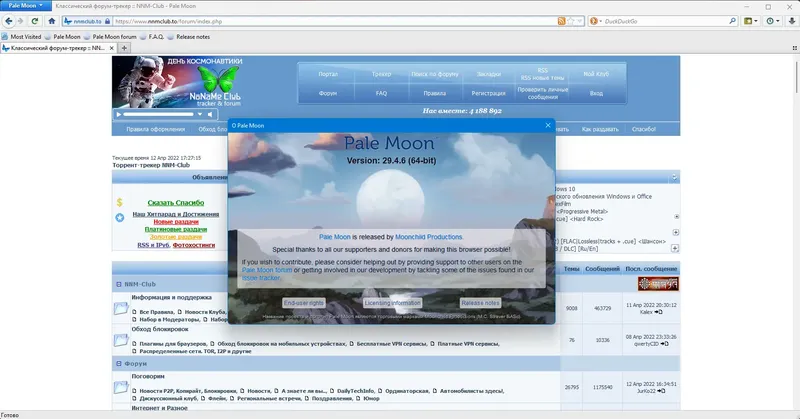
Task: Click the page vertical scrollbar
Action: coord(796,77)
